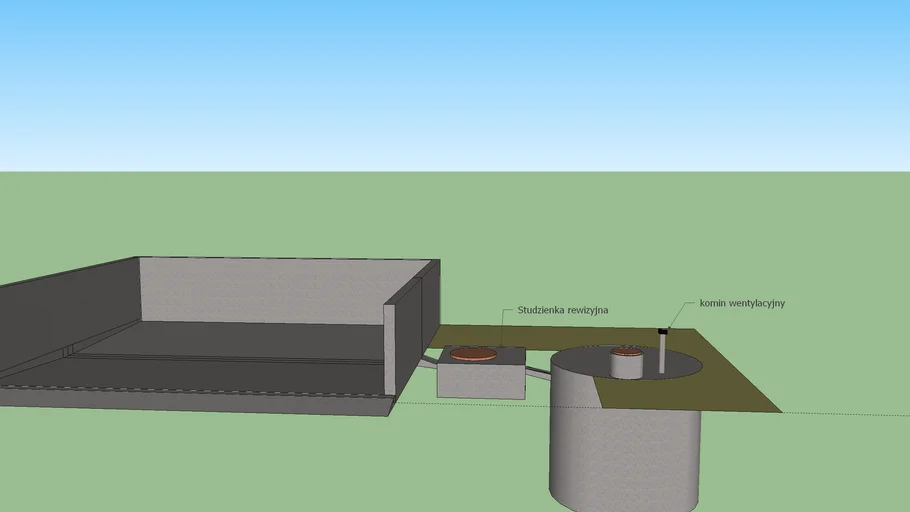910x512 pixels.
Task: Select the front face of the inspection chamber box
Action: tap(481, 380)
